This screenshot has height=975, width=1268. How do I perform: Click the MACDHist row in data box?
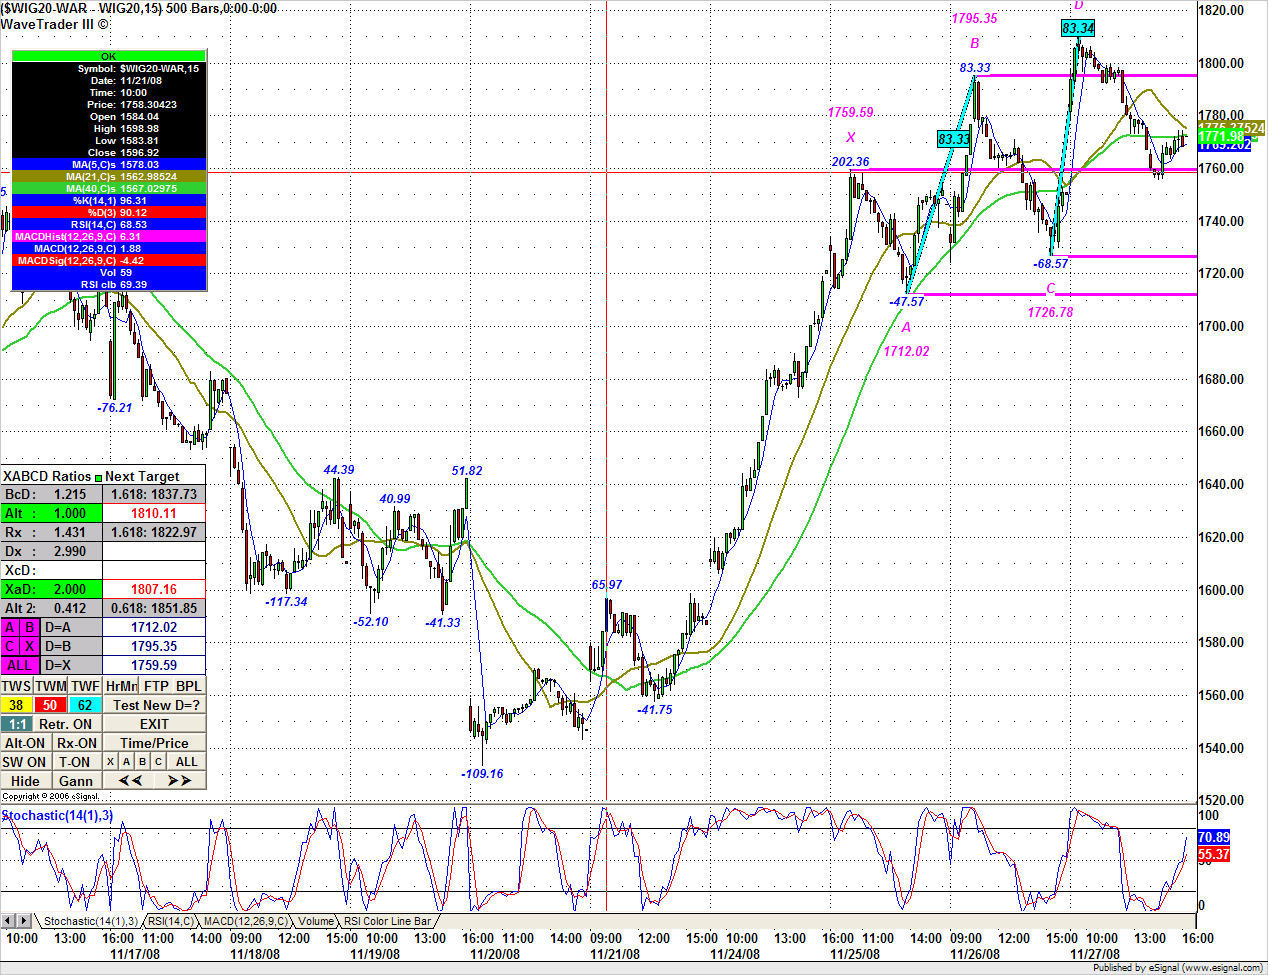(109, 236)
